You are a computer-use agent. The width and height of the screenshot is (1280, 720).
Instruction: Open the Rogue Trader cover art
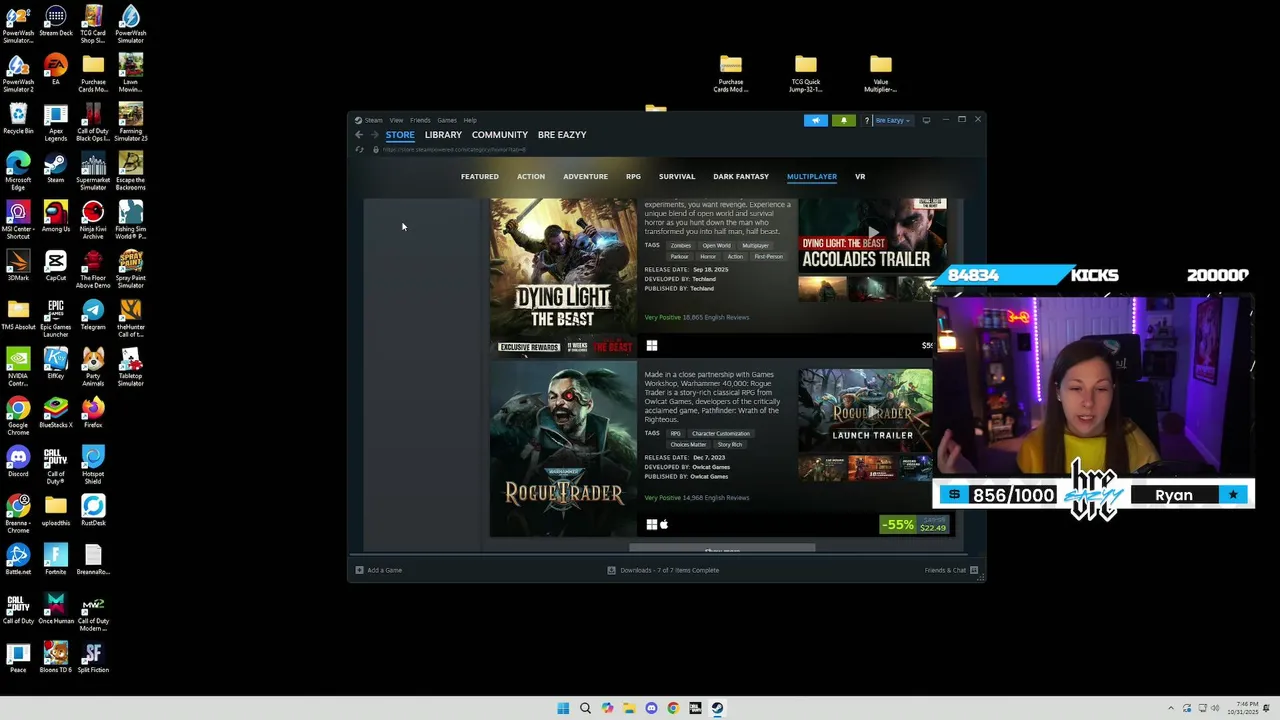click(x=563, y=449)
